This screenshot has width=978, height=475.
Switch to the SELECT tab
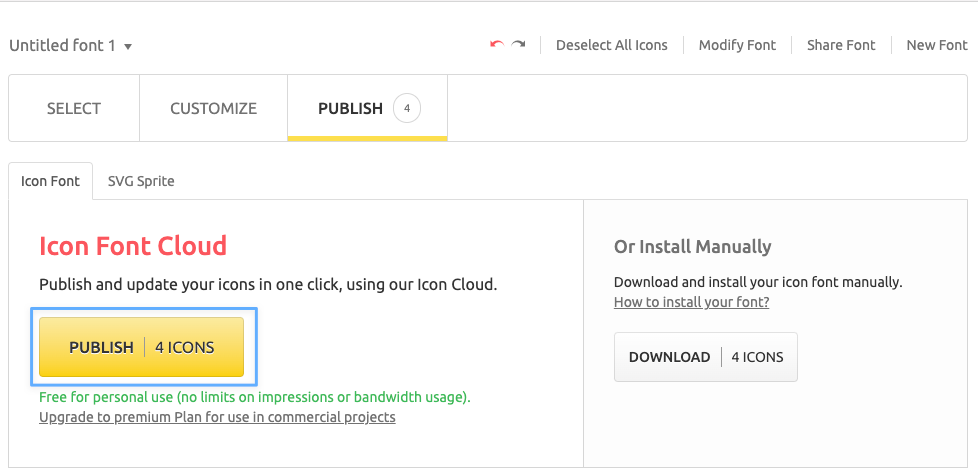click(74, 108)
